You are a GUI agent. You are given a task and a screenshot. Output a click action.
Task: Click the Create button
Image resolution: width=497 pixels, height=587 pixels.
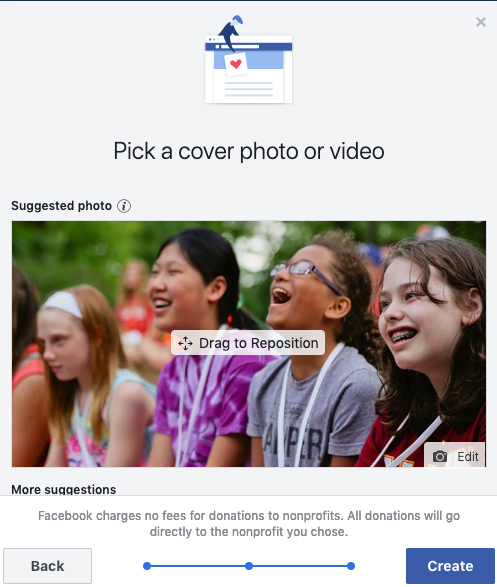coord(450,566)
